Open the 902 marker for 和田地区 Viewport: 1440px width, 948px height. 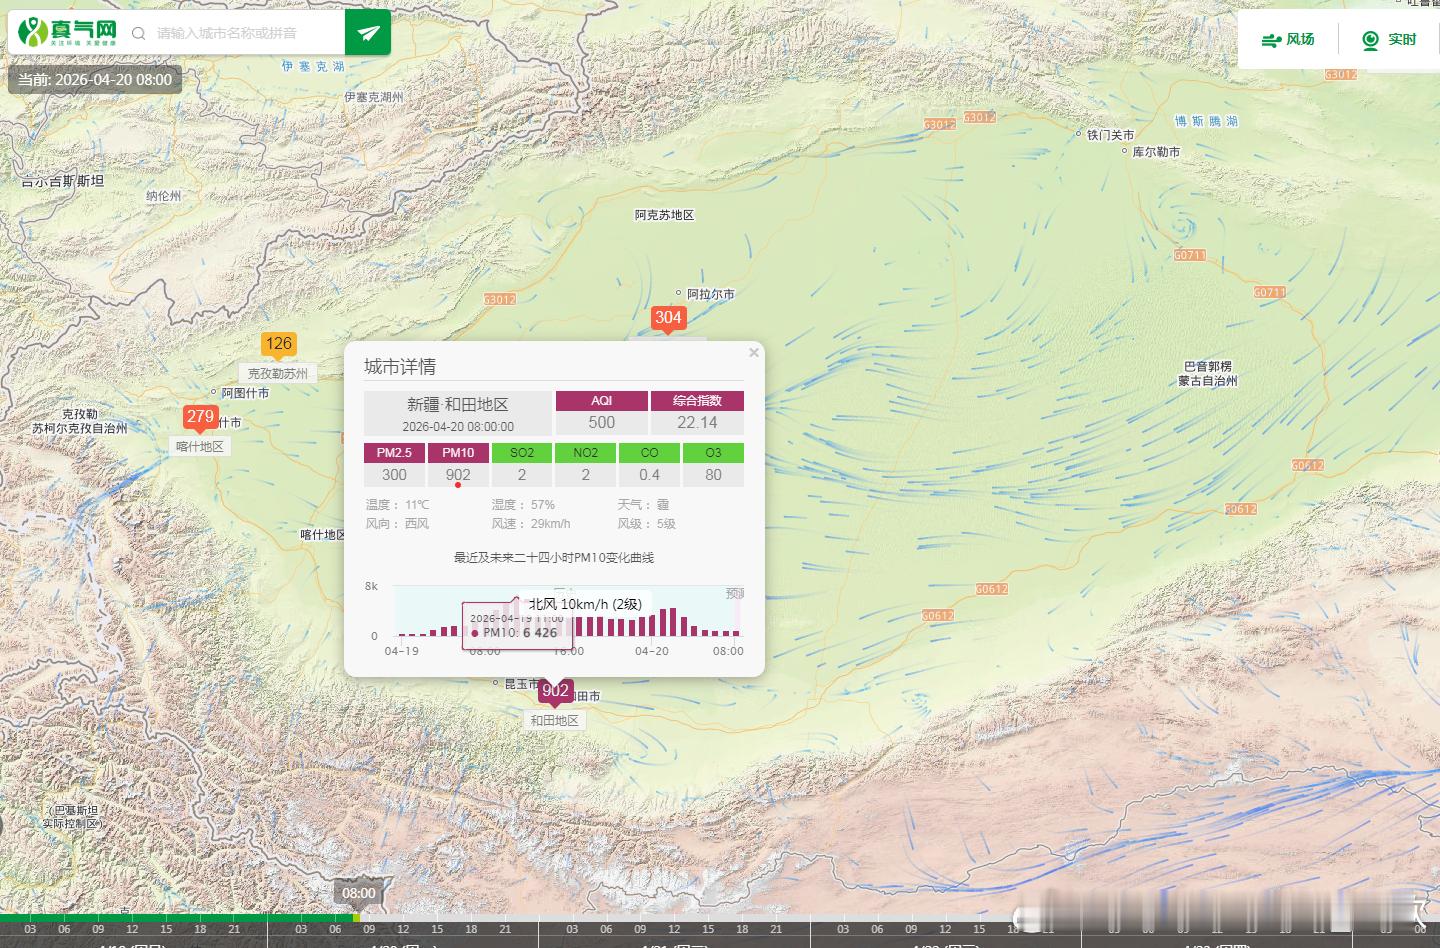(555, 691)
